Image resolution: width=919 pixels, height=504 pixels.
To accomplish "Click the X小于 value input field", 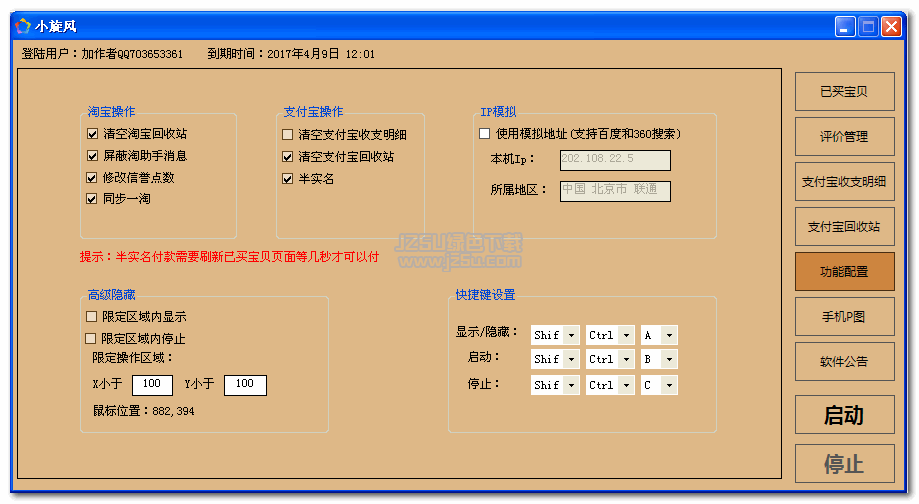I will coord(152,385).
